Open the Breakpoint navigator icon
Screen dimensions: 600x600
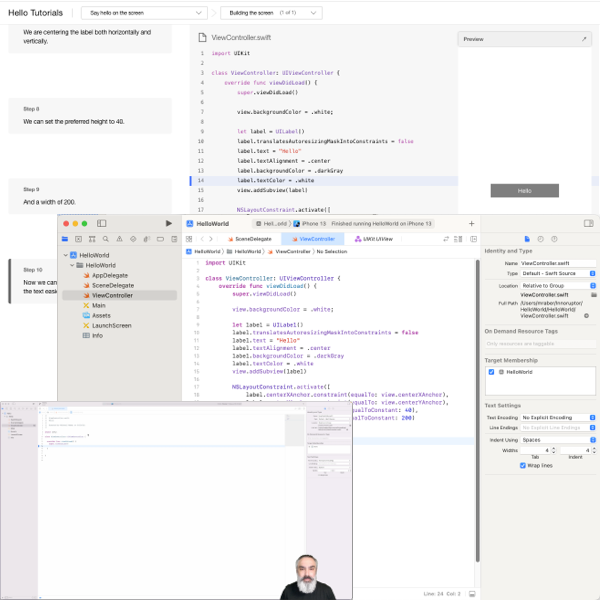[x=160, y=239]
